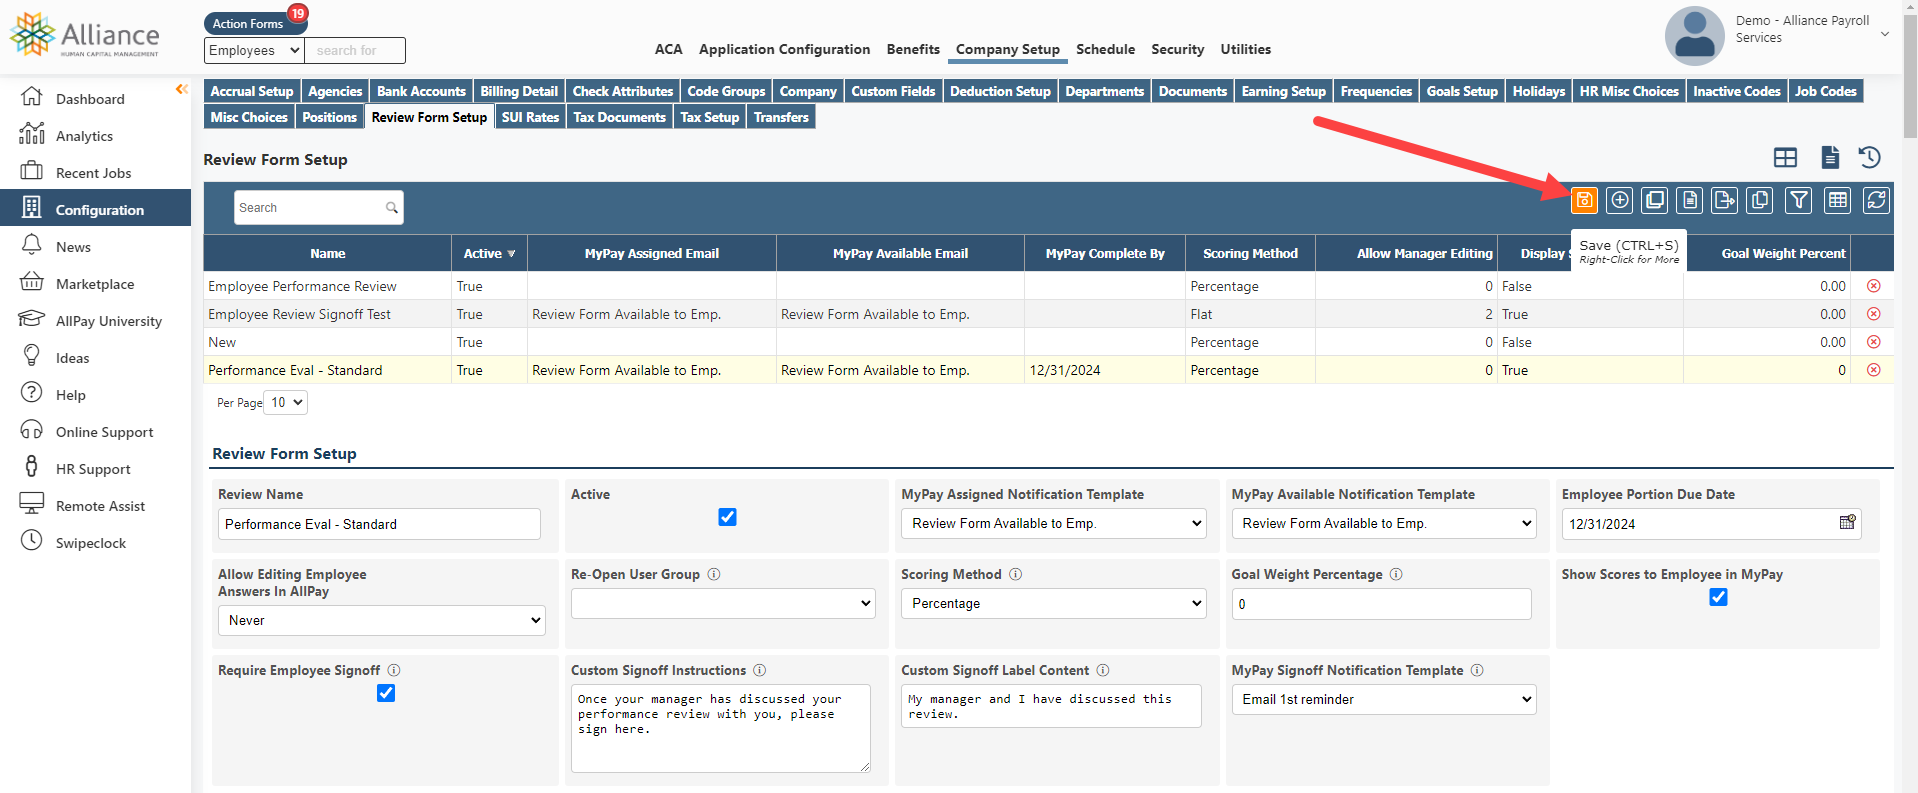Image resolution: width=1918 pixels, height=793 pixels.
Task: Refresh the grid with the circular arrows icon
Action: click(x=1877, y=200)
